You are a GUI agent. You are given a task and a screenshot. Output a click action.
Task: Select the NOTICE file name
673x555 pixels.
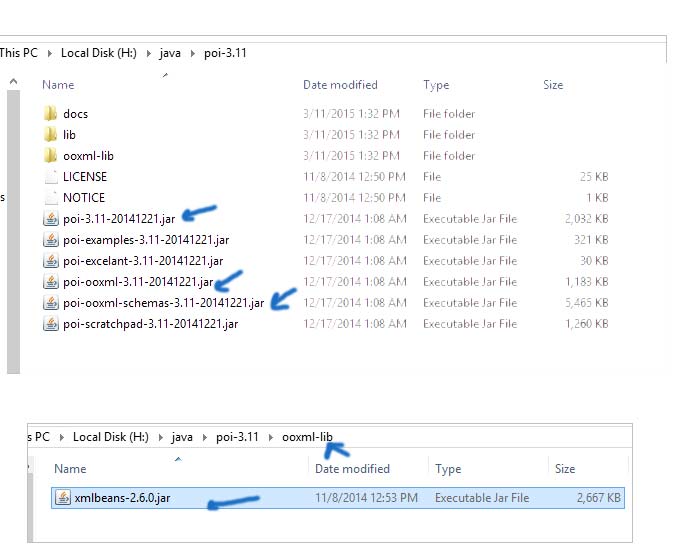(x=84, y=198)
